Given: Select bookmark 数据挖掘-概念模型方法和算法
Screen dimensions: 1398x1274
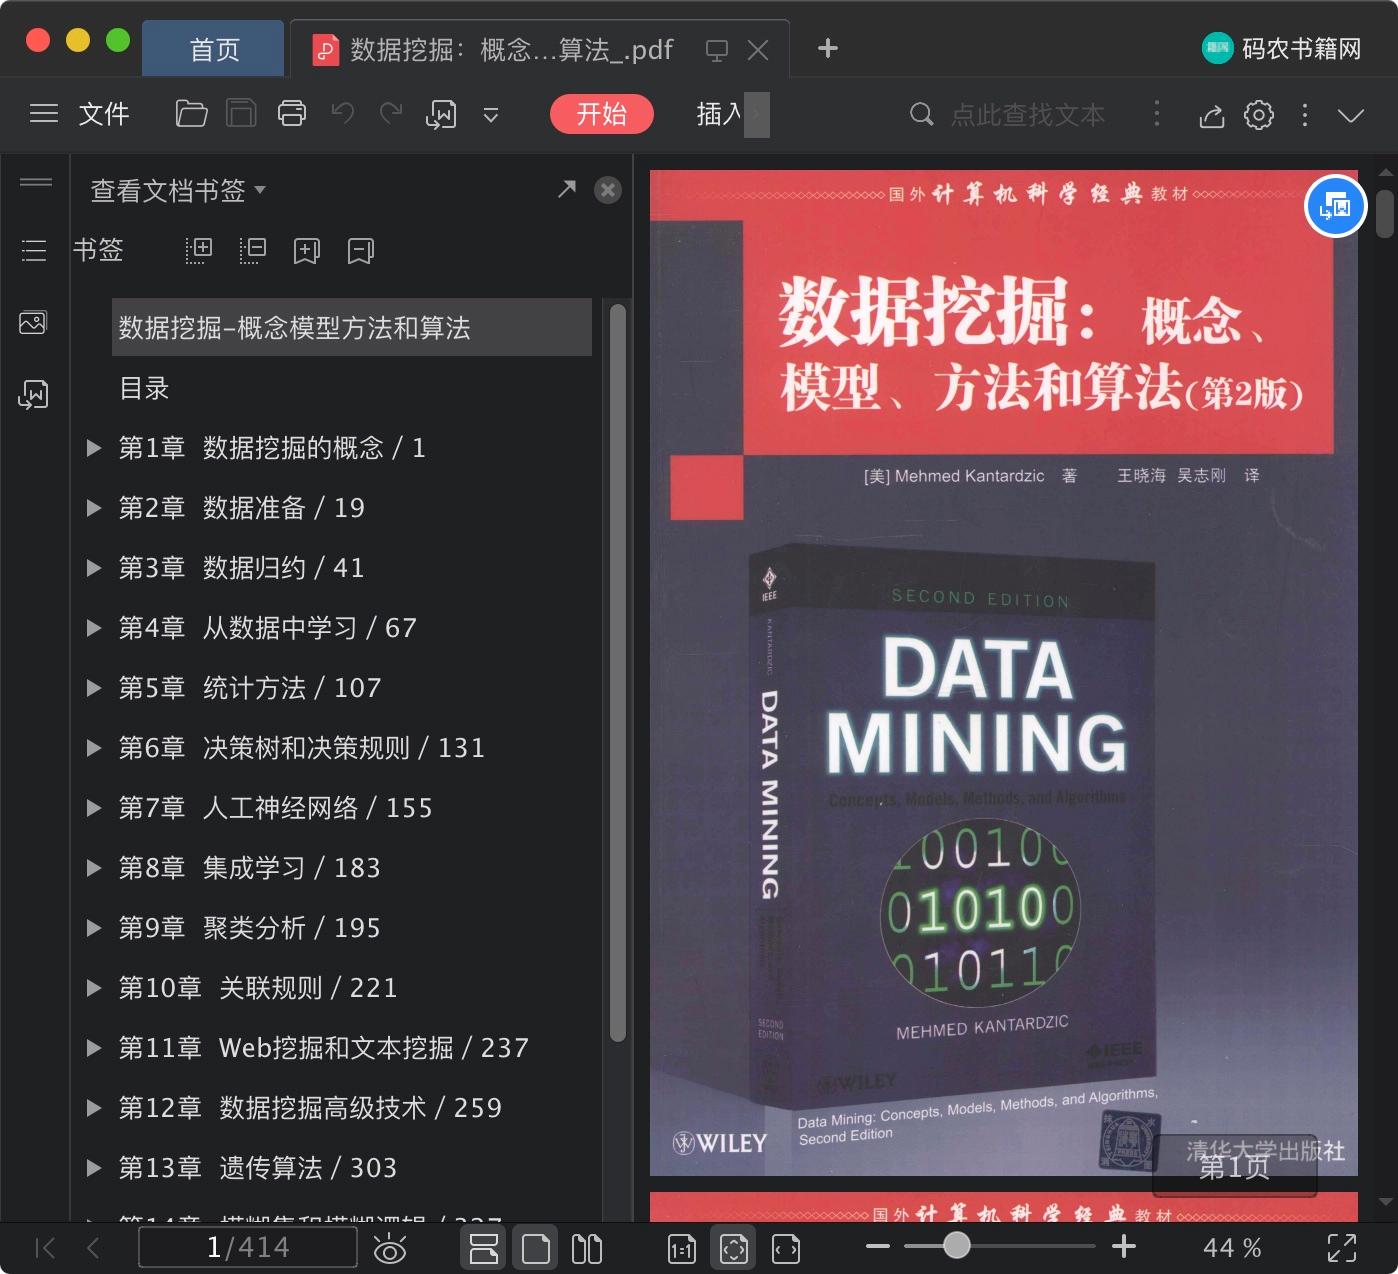Looking at the screenshot, I should click(352, 327).
